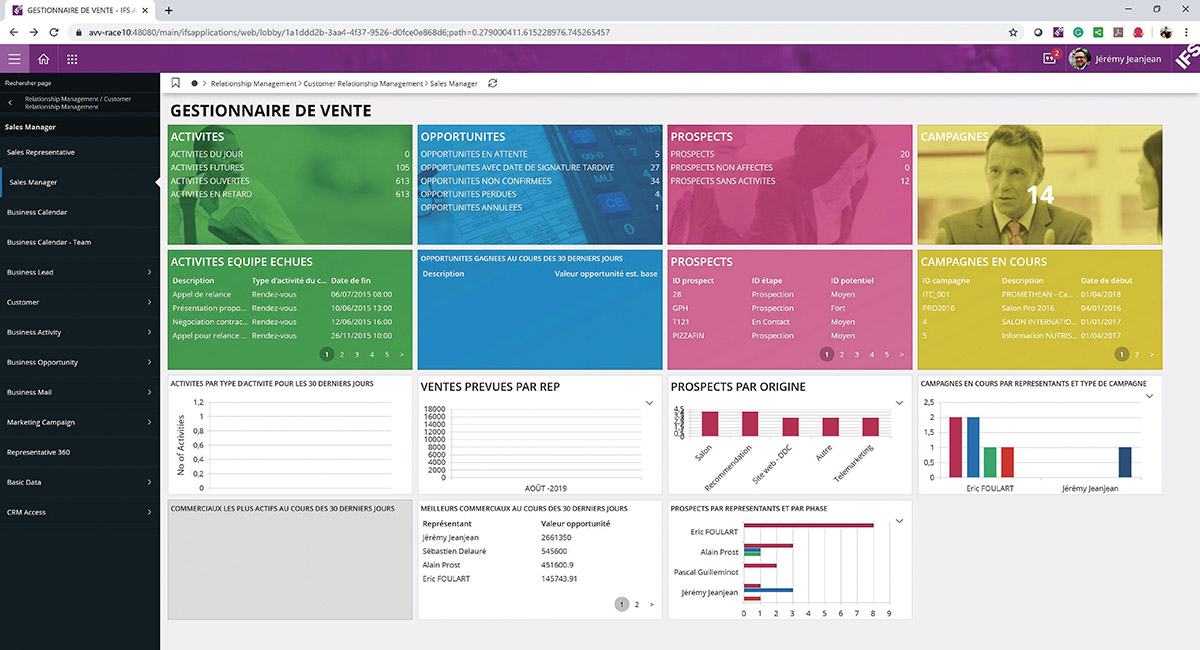1200x650 pixels.
Task: Open the apps grid launcher icon
Action: coord(72,59)
